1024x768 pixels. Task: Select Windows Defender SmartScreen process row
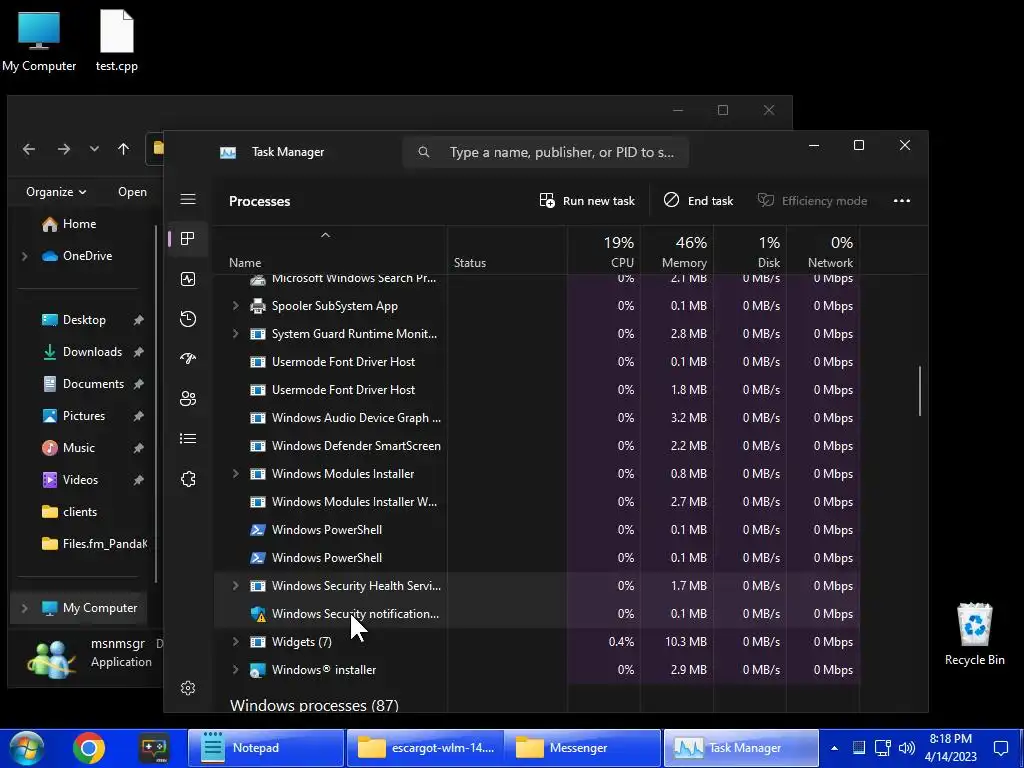[537, 446]
